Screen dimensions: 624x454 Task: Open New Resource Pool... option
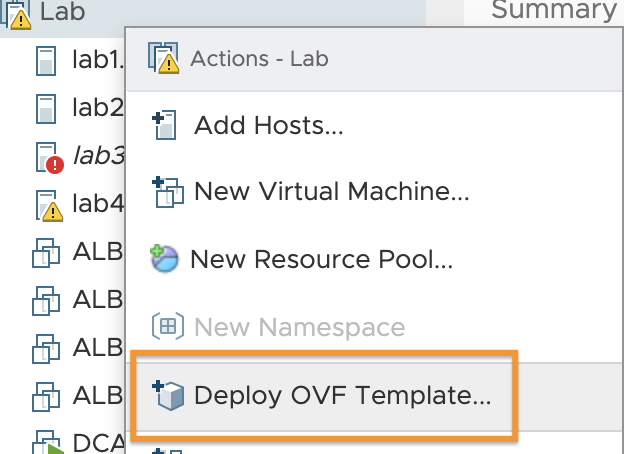coord(322,259)
